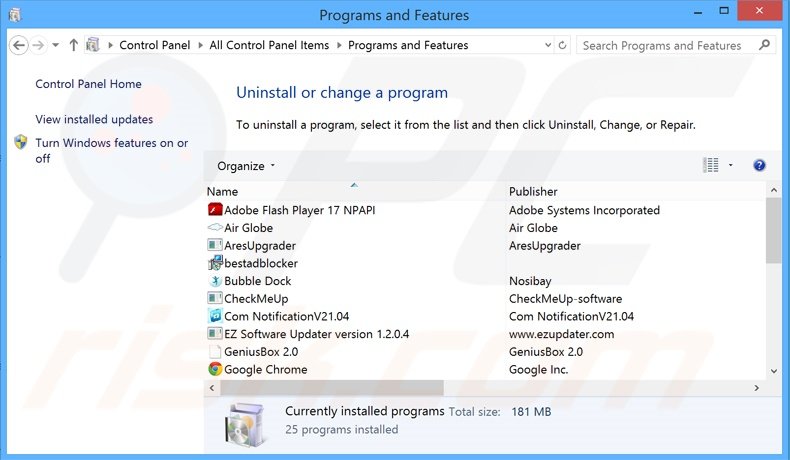The height and width of the screenshot is (460, 790).
Task: Click the Forward navigation arrow
Action: (38, 45)
